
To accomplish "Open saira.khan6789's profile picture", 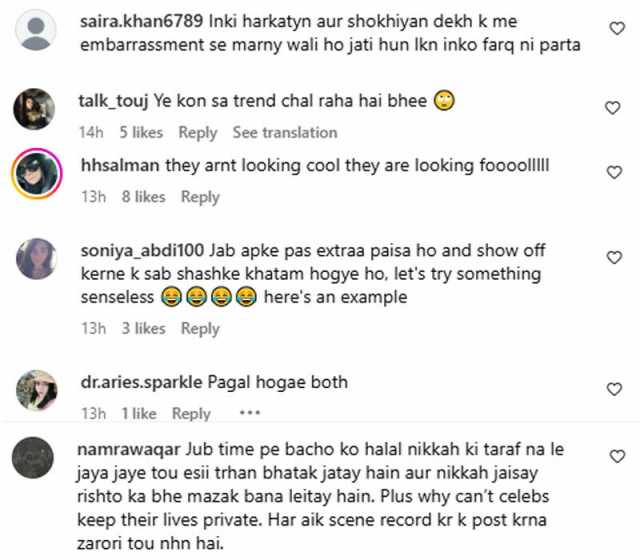I will (x=36, y=30).
